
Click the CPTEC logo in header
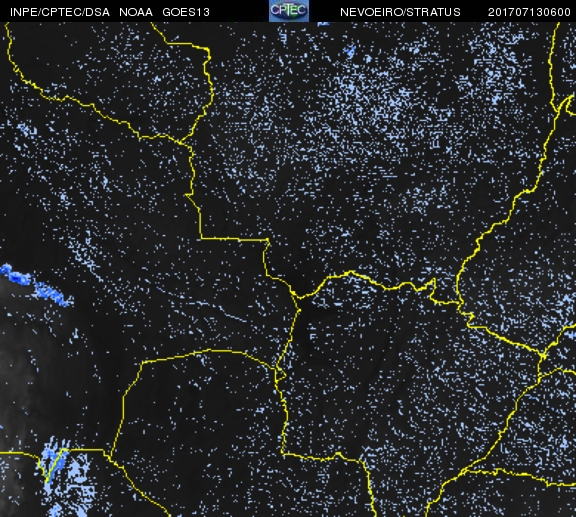289,11
